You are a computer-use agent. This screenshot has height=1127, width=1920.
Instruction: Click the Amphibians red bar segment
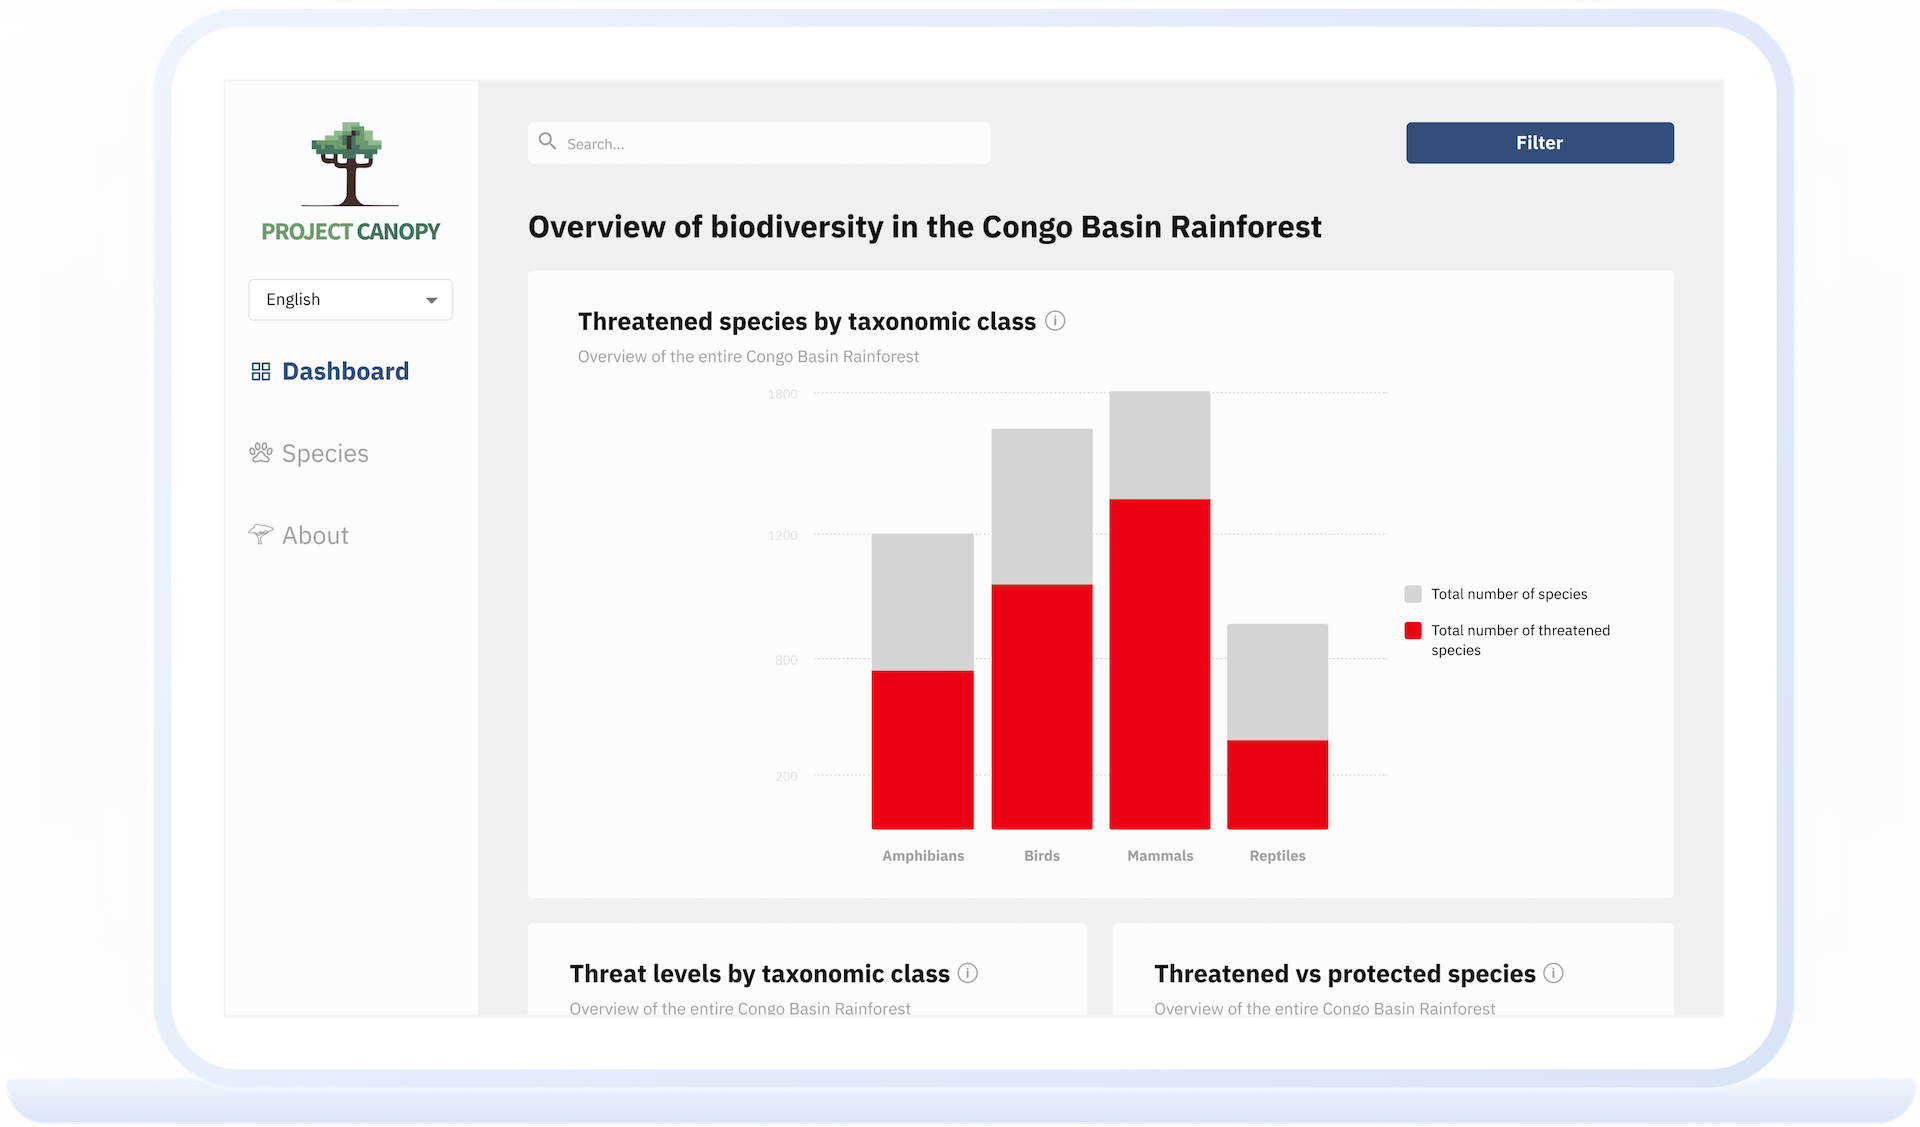(923, 750)
